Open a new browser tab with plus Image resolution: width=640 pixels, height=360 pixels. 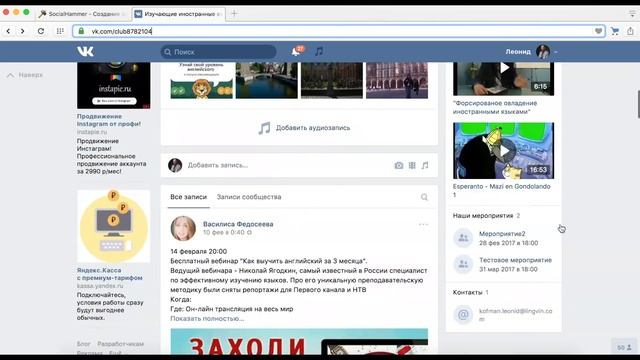coord(234,13)
